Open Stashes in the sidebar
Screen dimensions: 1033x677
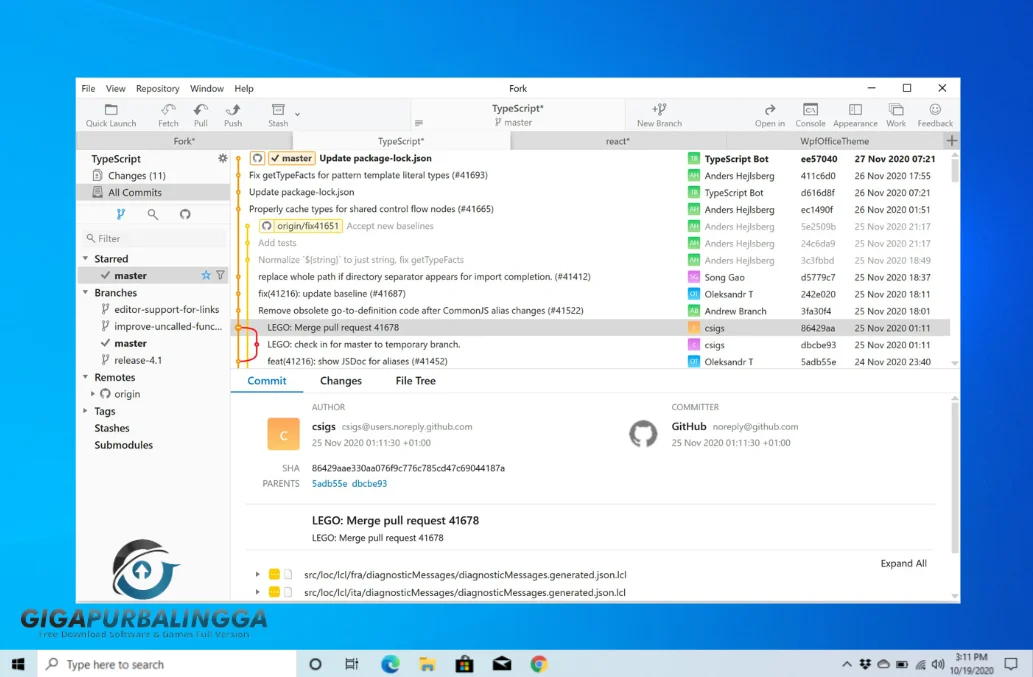(112, 428)
